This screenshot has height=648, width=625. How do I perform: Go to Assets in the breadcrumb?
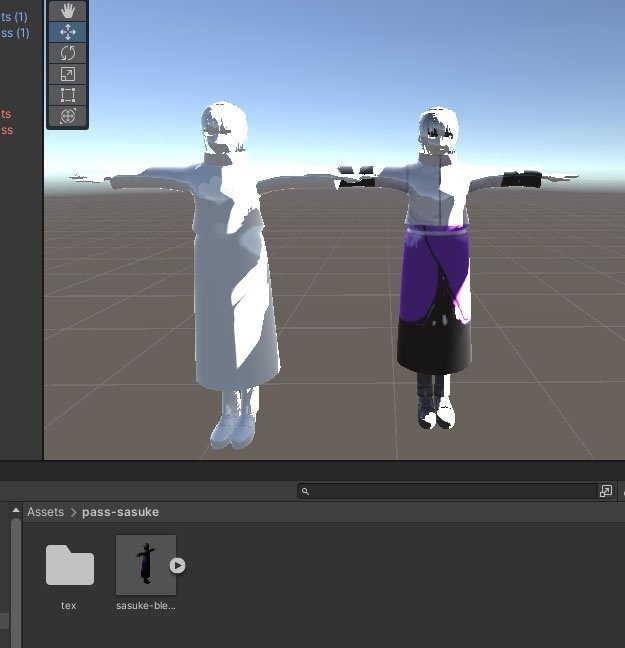coord(45,512)
